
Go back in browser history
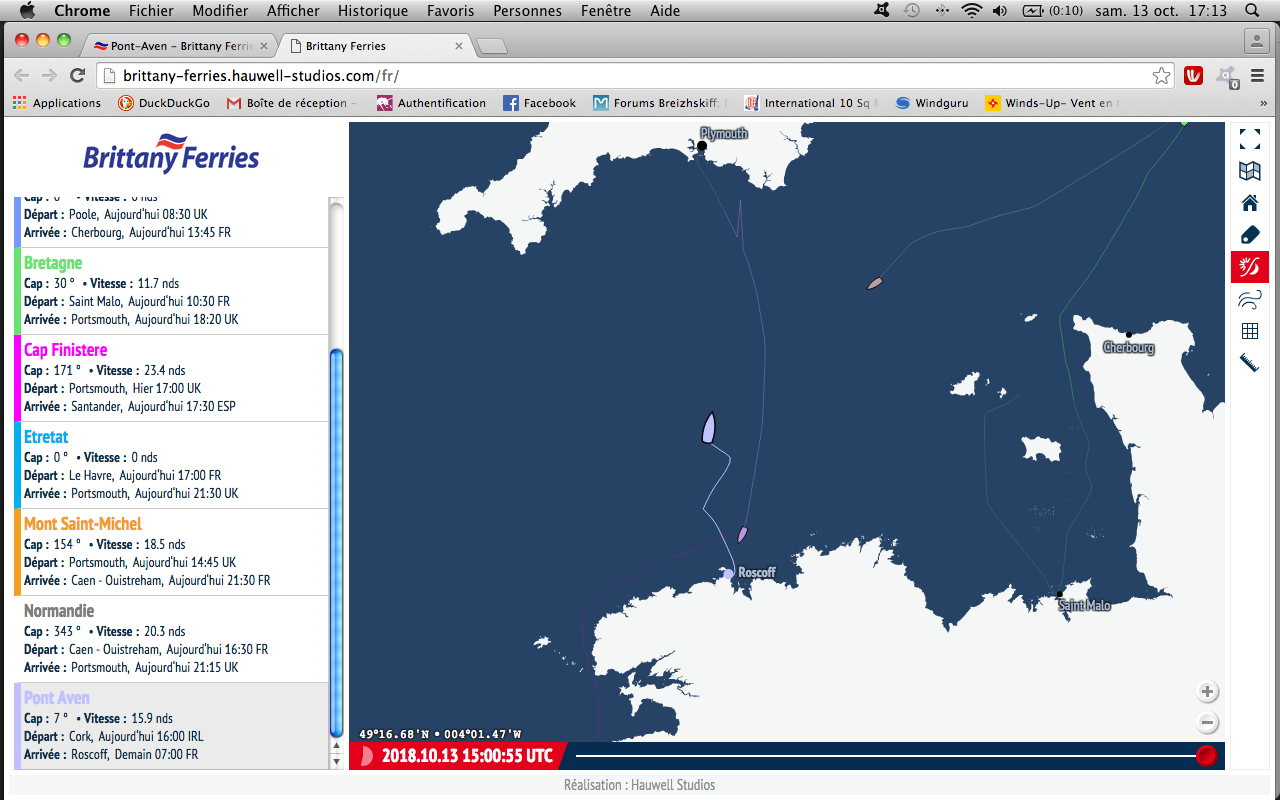[x=21, y=75]
